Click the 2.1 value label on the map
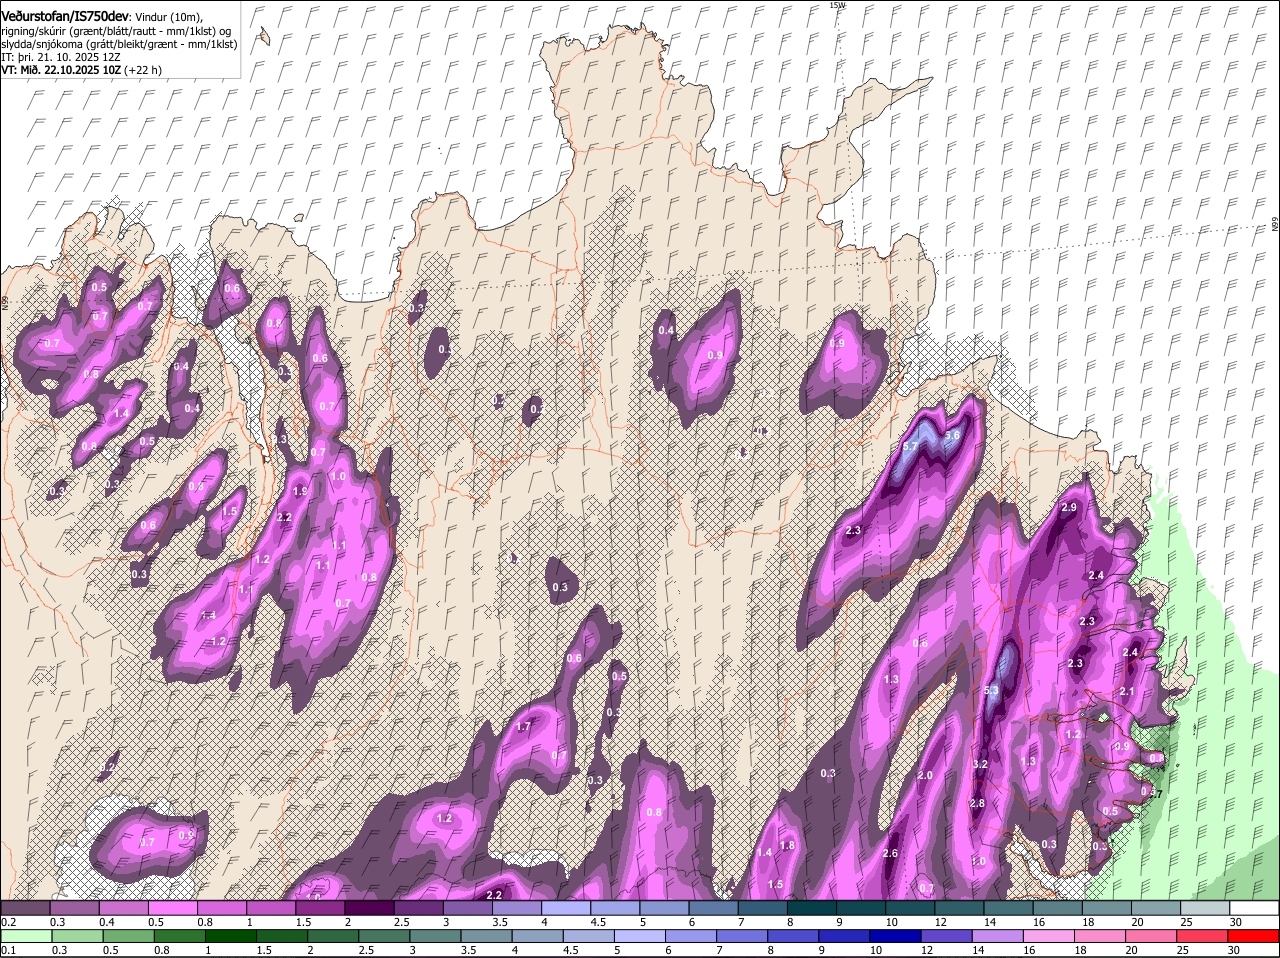 click(1126, 692)
